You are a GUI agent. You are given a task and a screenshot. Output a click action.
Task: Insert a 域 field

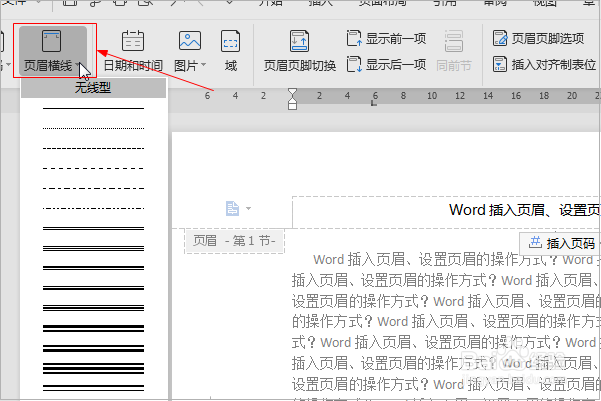(230, 51)
